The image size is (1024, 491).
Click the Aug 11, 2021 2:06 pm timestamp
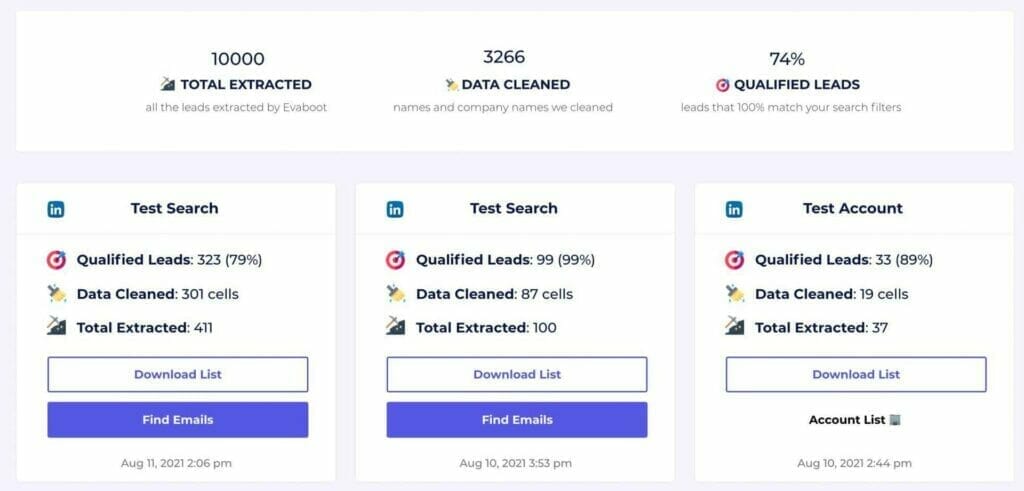click(178, 463)
